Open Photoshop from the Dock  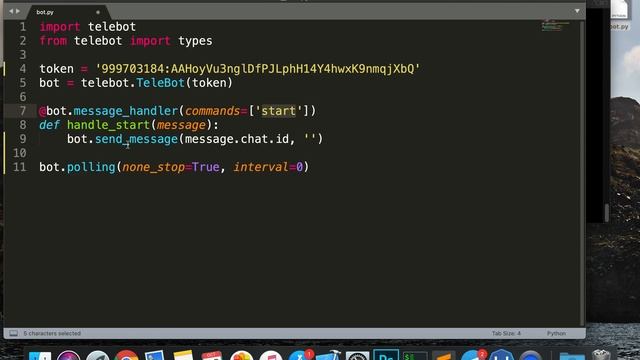click(x=386, y=355)
